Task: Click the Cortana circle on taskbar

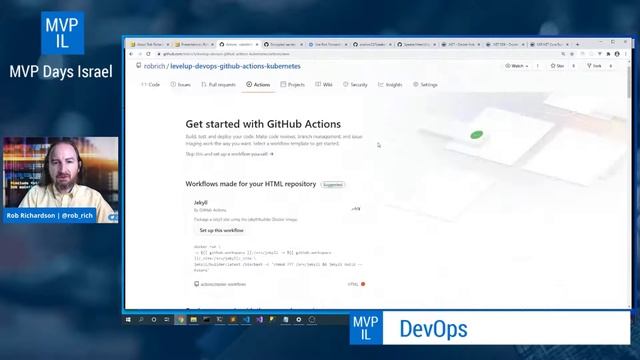Action: coord(154,320)
